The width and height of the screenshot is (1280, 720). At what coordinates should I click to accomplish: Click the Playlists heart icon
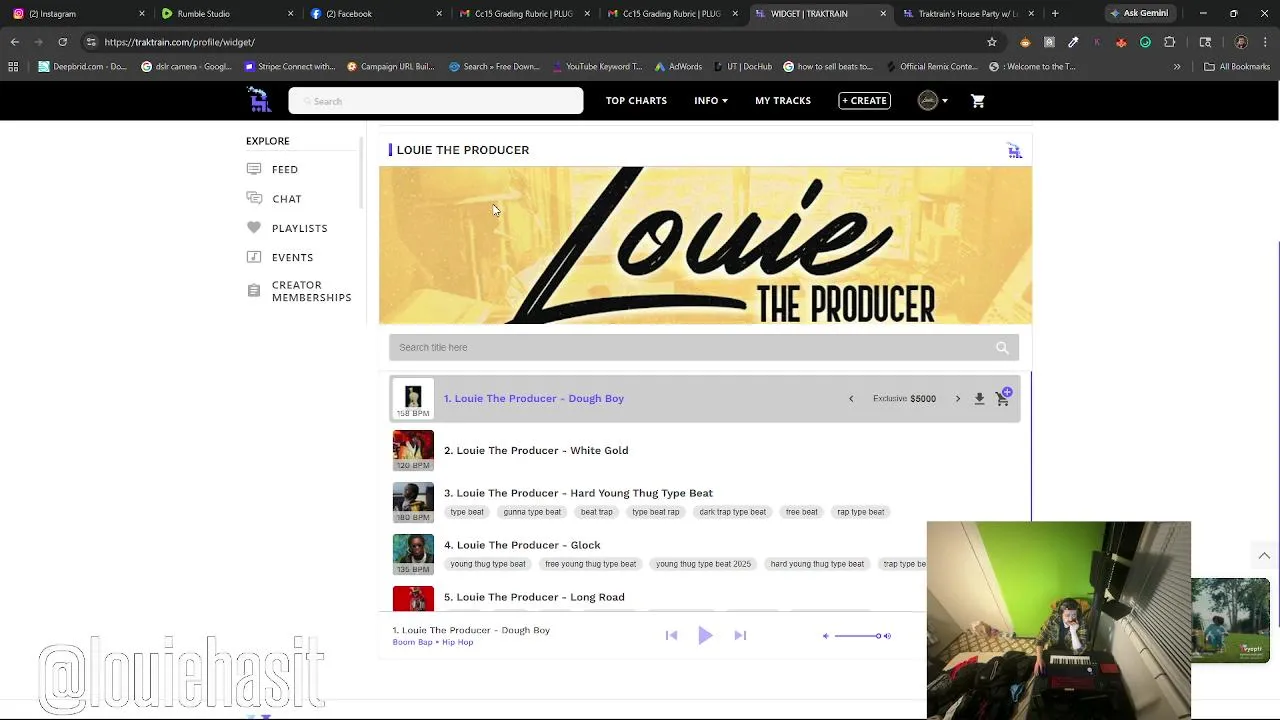[254, 228]
